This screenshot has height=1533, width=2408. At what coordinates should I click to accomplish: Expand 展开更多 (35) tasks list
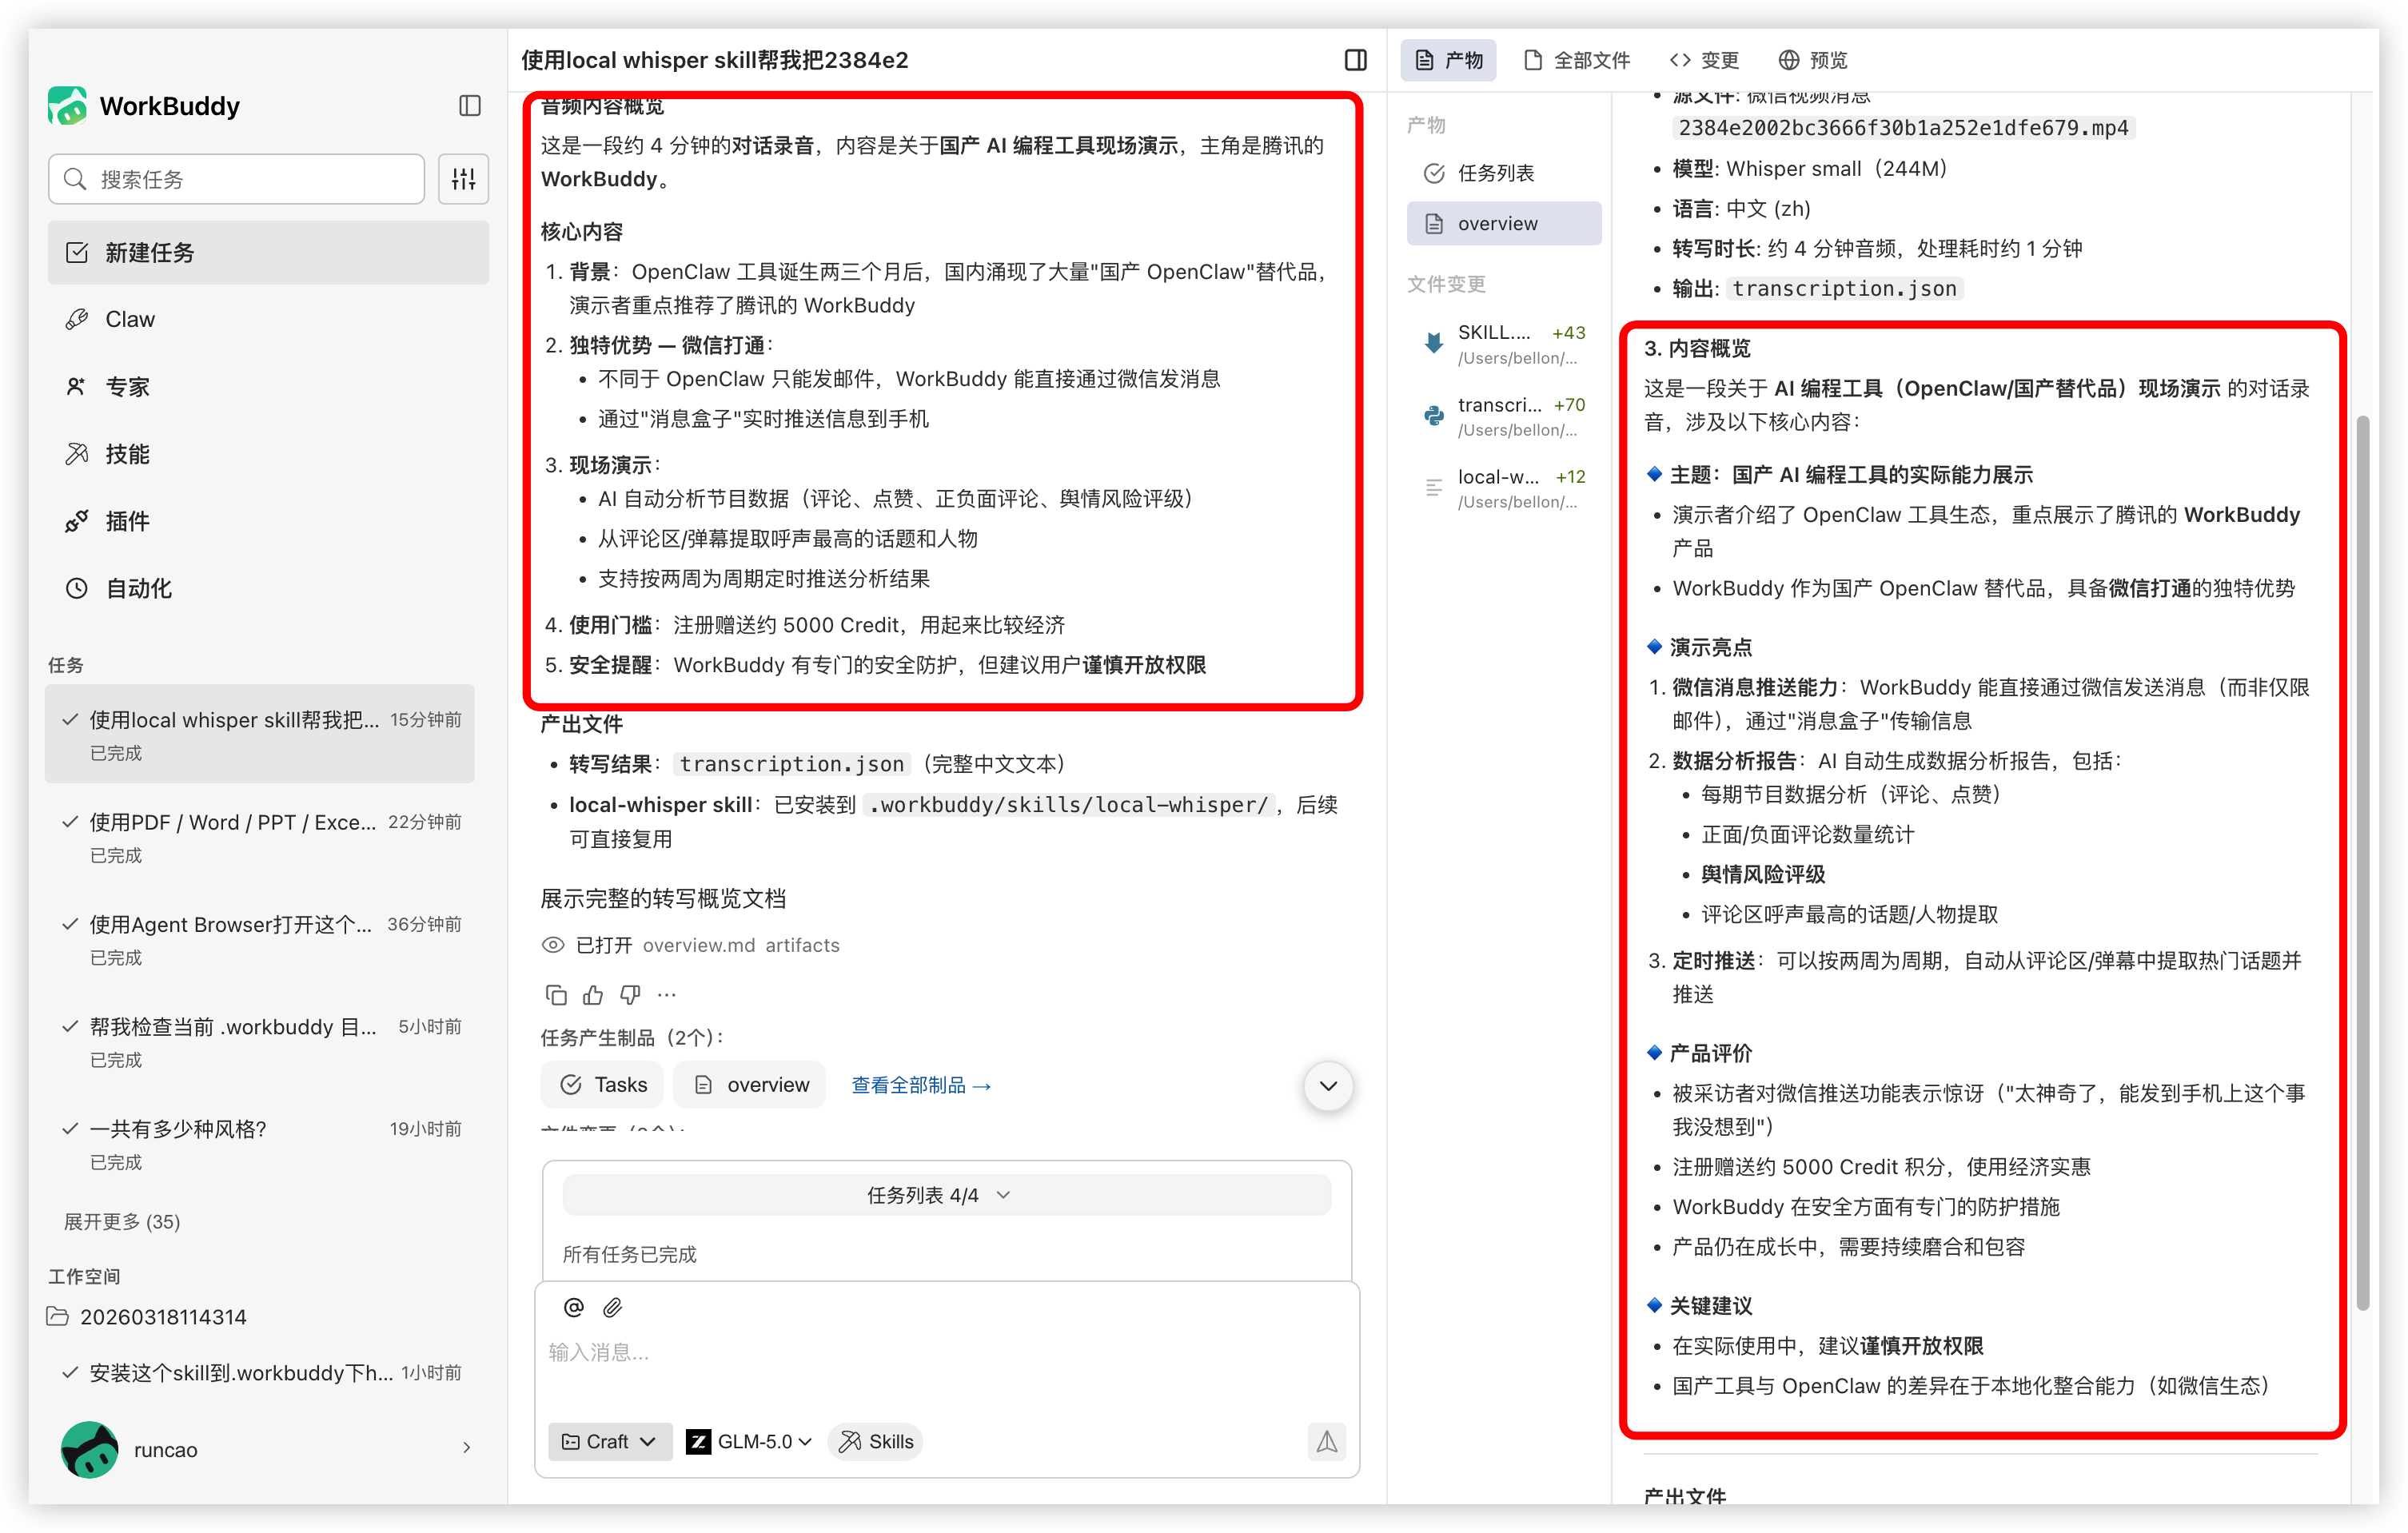(122, 1221)
